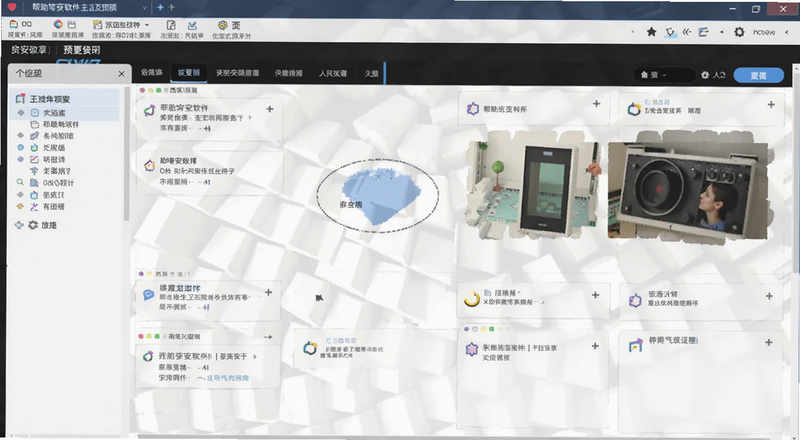The width and height of the screenshot is (800, 440).
Task: Expand the card above camera photo with plus
Action: (771, 105)
